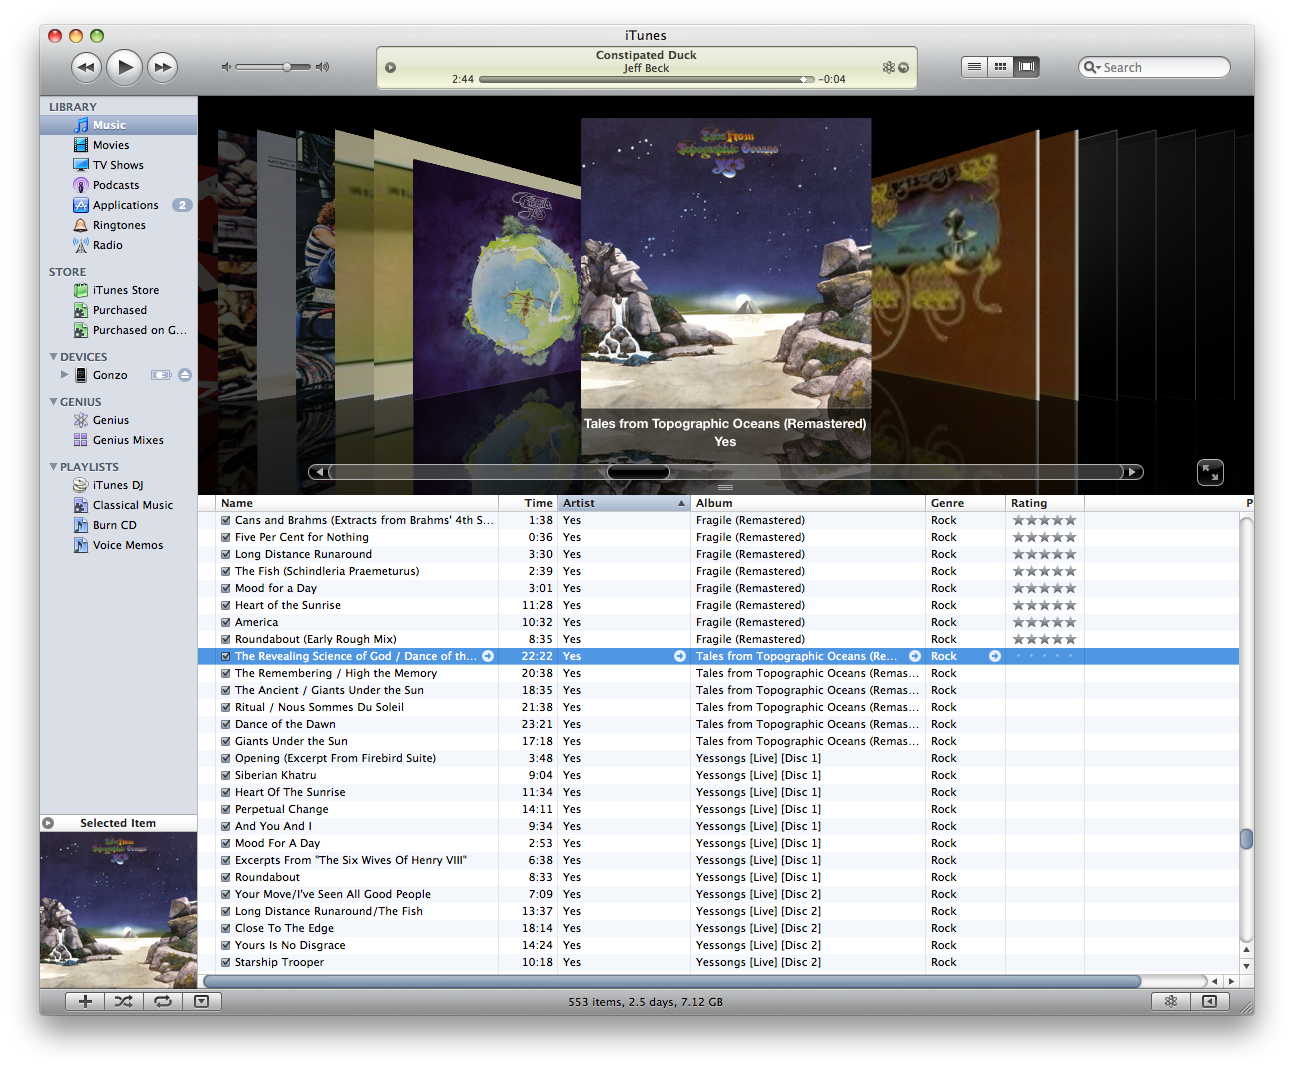
Task: Collapse the PLAYLISTS section
Action: click(x=53, y=467)
